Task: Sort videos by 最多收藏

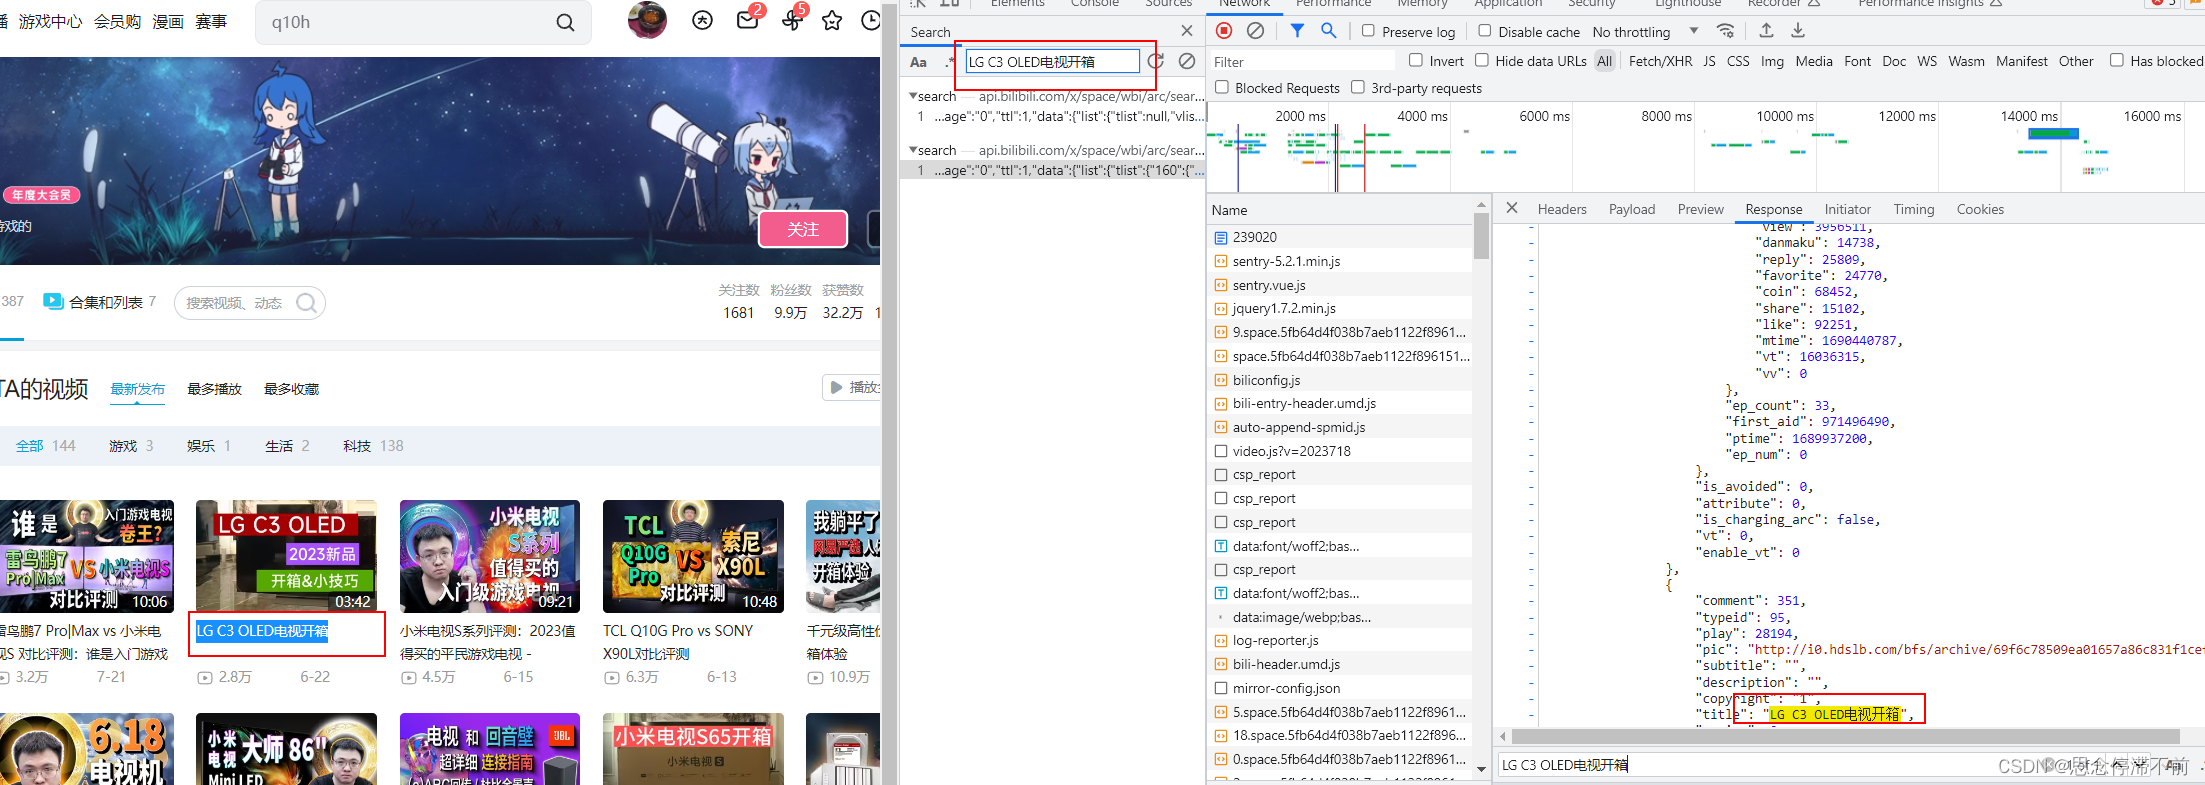Action: (292, 389)
